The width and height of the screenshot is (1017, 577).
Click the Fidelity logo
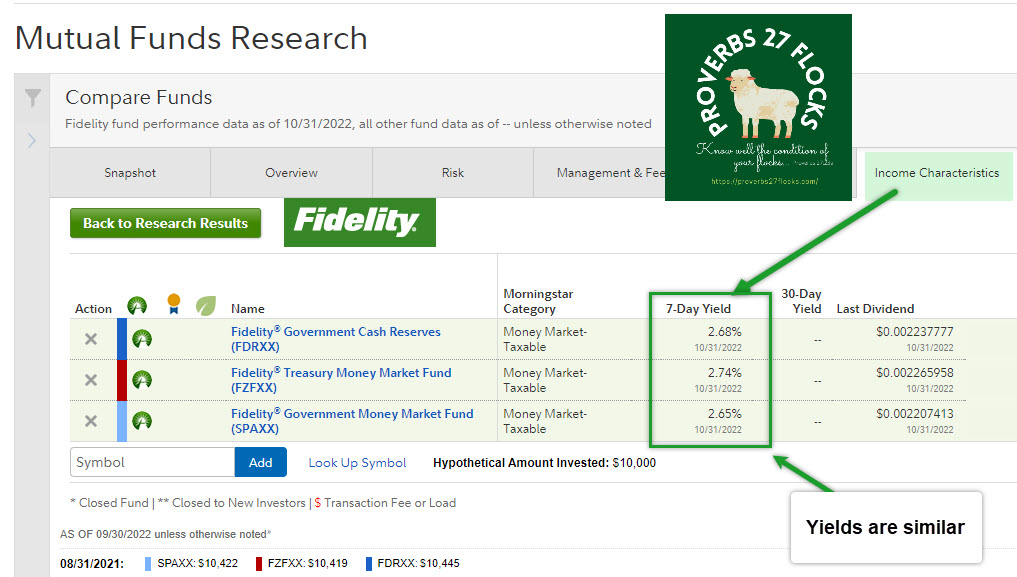coord(359,222)
